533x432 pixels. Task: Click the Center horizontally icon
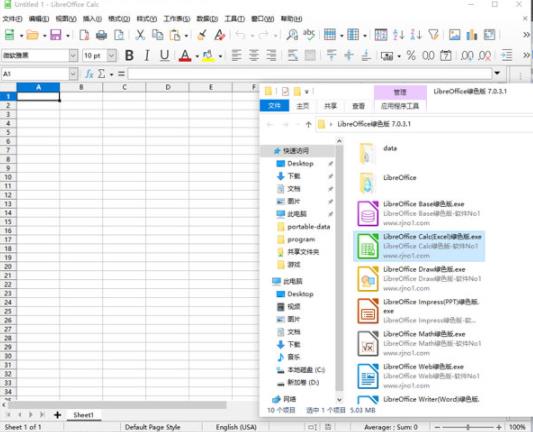point(254,55)
